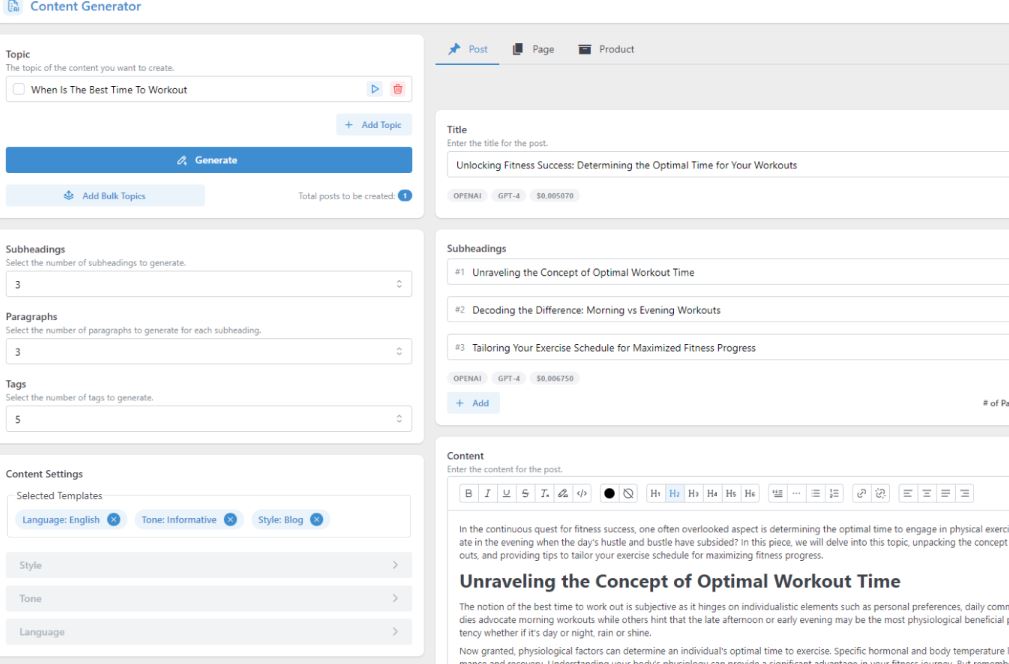
Task: Click the 'Unraveling the Concept of Optimal Workout Time' heading in content
Action: point(680,581)
